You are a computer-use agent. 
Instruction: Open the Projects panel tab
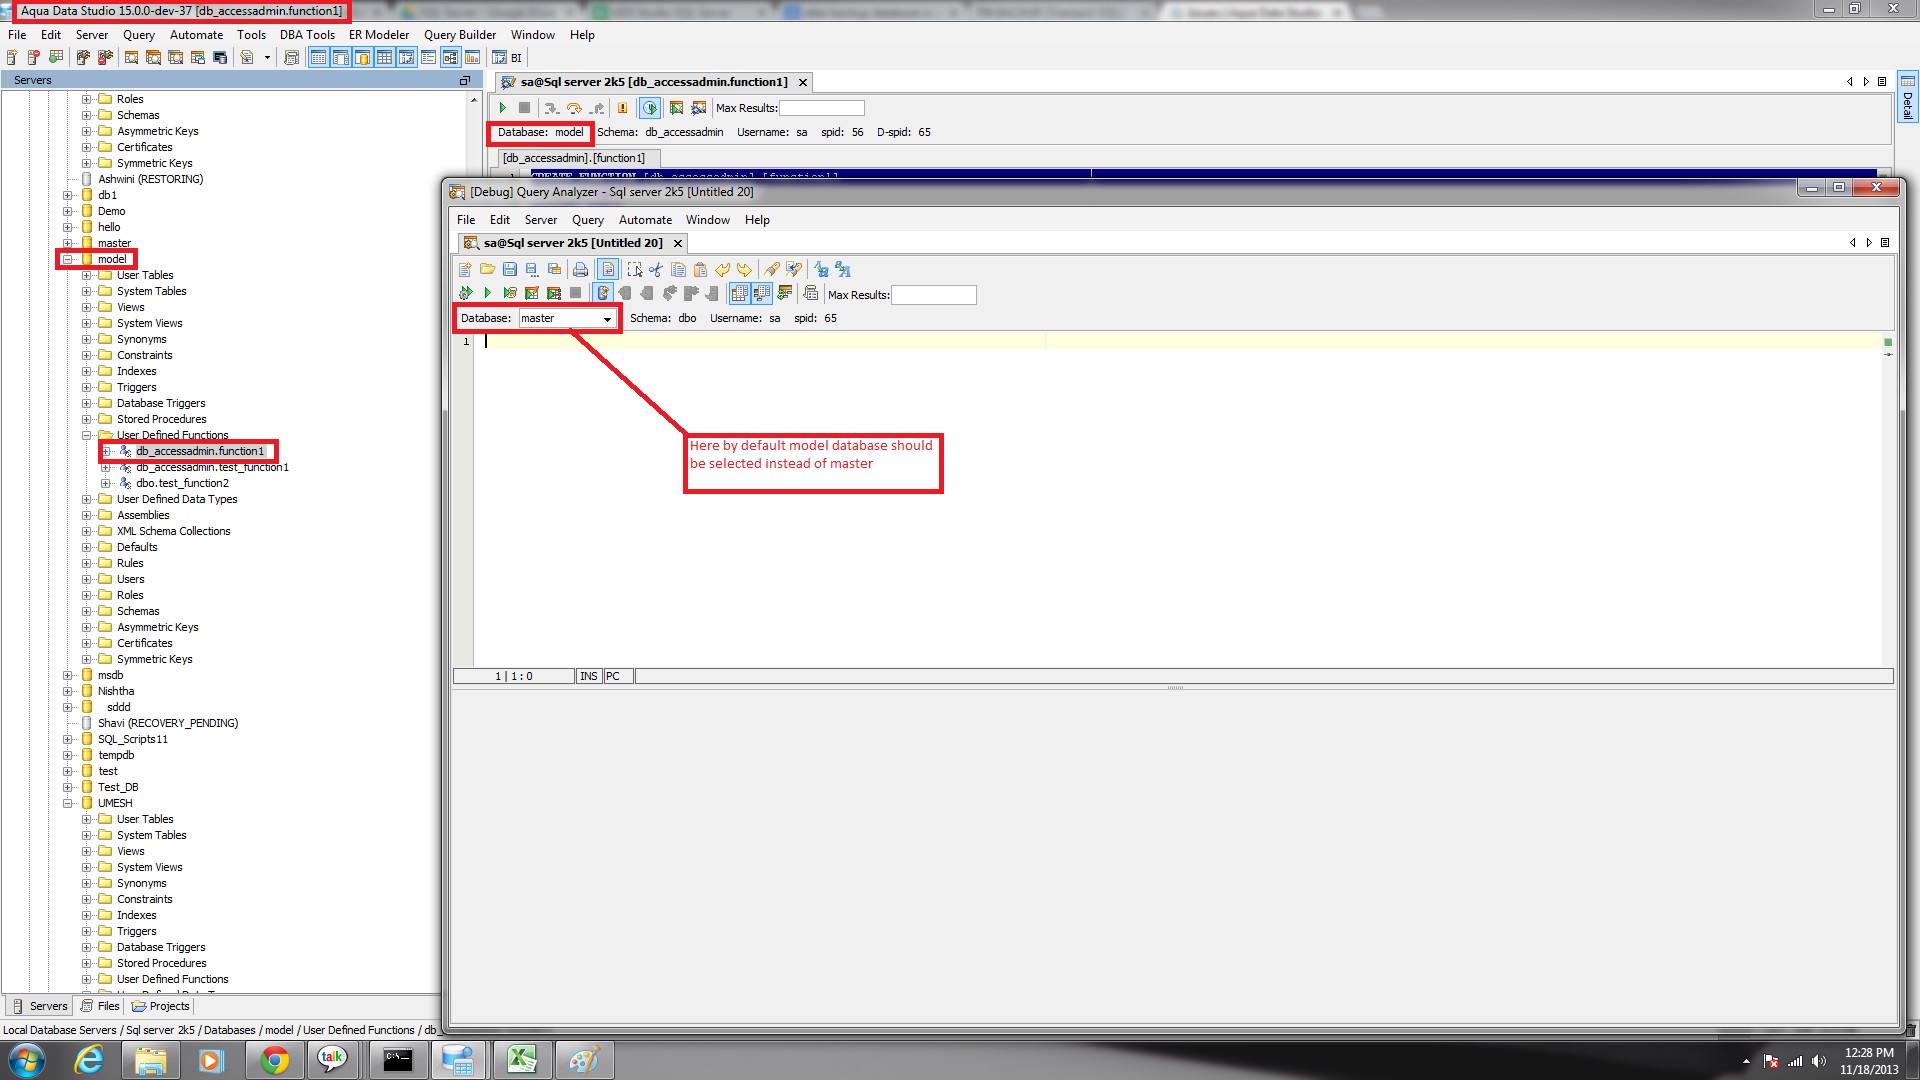pyautogui.click(x=160, y=1006)
